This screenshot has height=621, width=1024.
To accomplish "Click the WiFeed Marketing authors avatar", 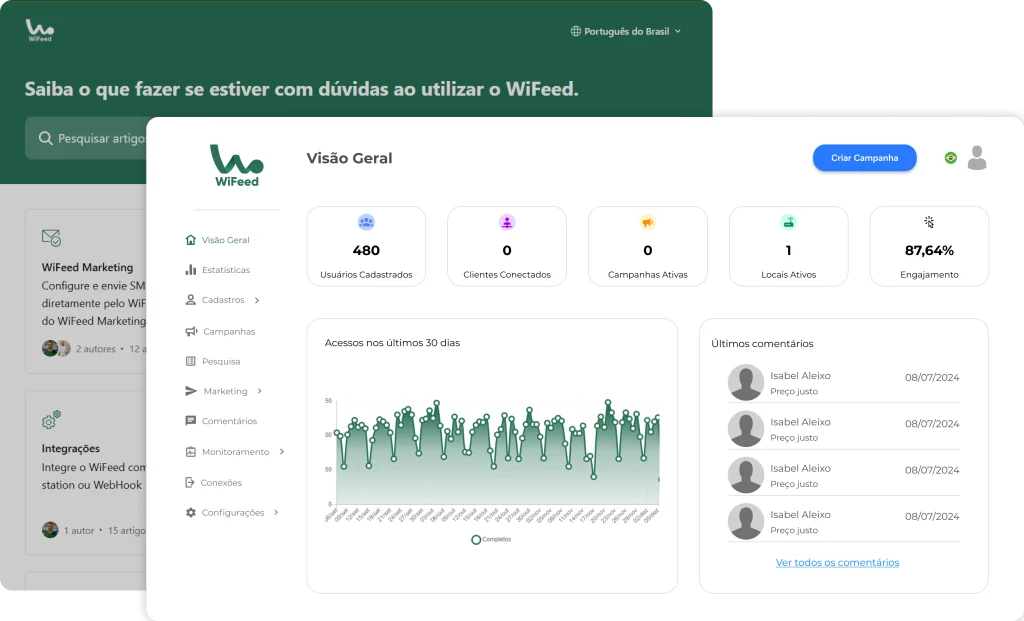I will 56,348.
